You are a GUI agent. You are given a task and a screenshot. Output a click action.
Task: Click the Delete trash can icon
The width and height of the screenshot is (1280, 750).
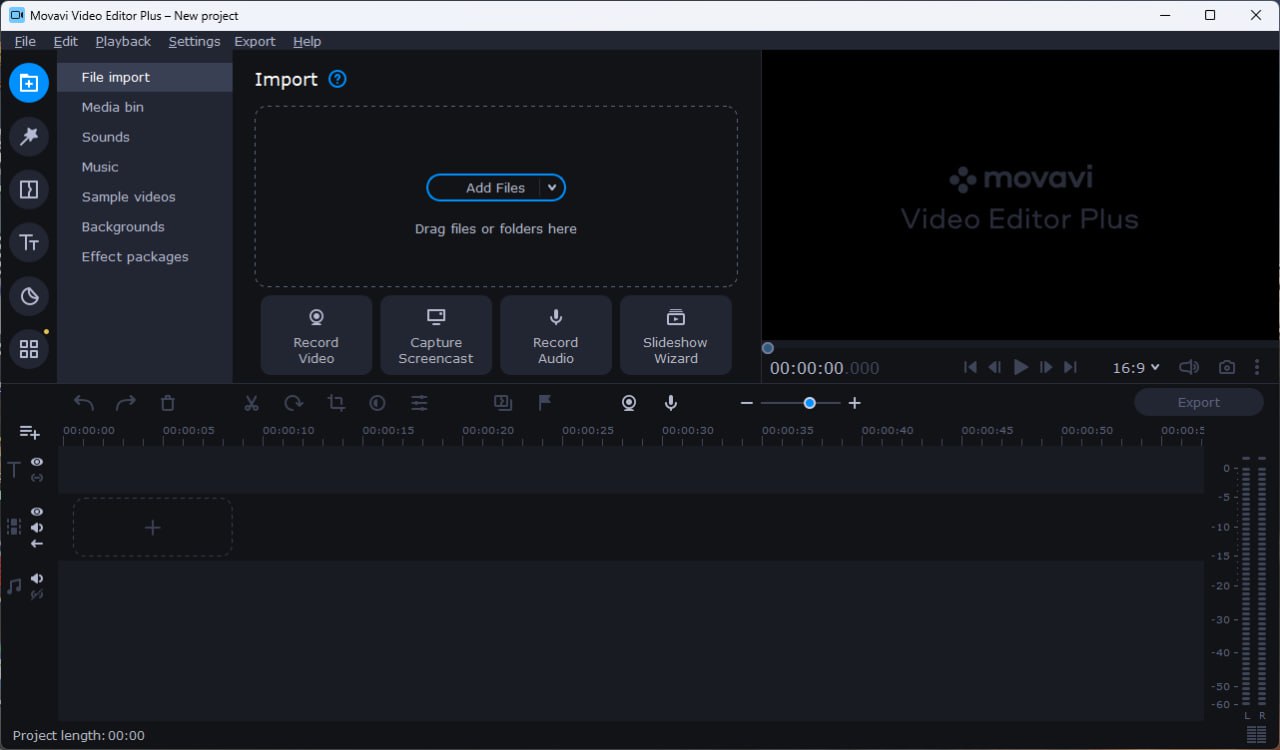tap(168, 403)
